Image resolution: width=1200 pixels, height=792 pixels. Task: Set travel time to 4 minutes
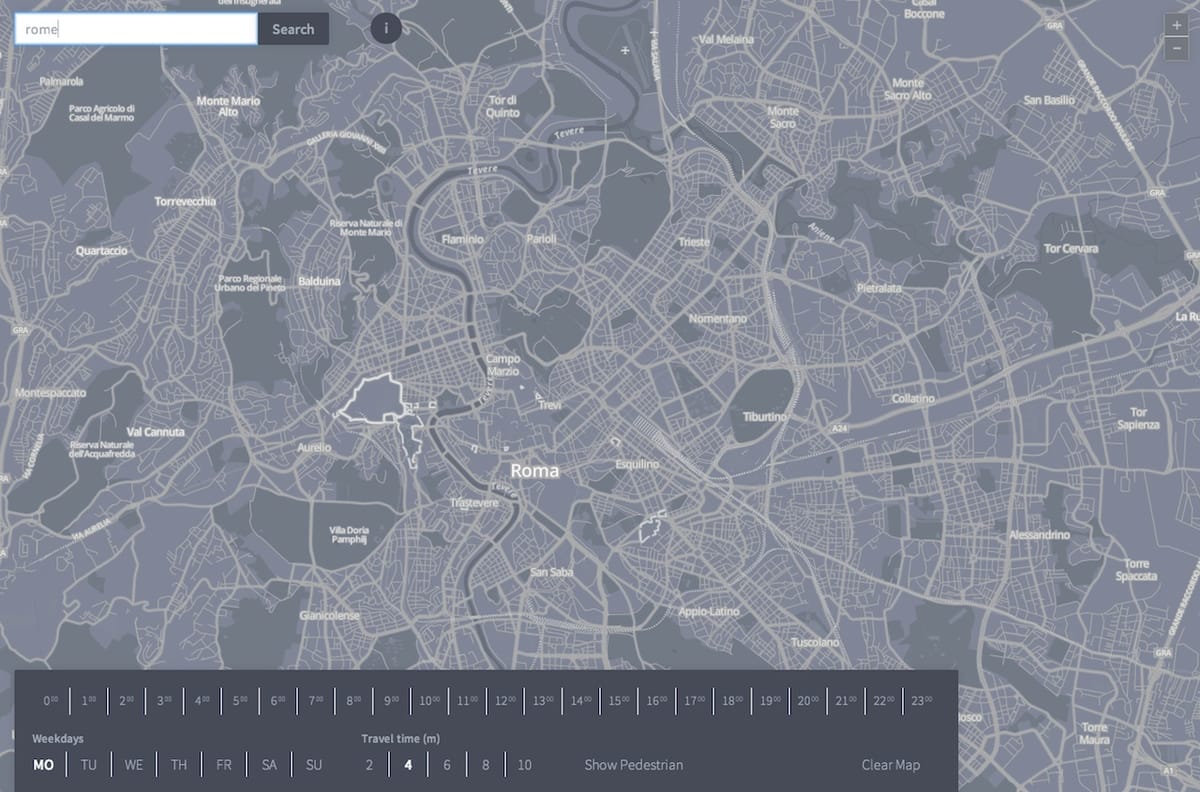point(408,765)
